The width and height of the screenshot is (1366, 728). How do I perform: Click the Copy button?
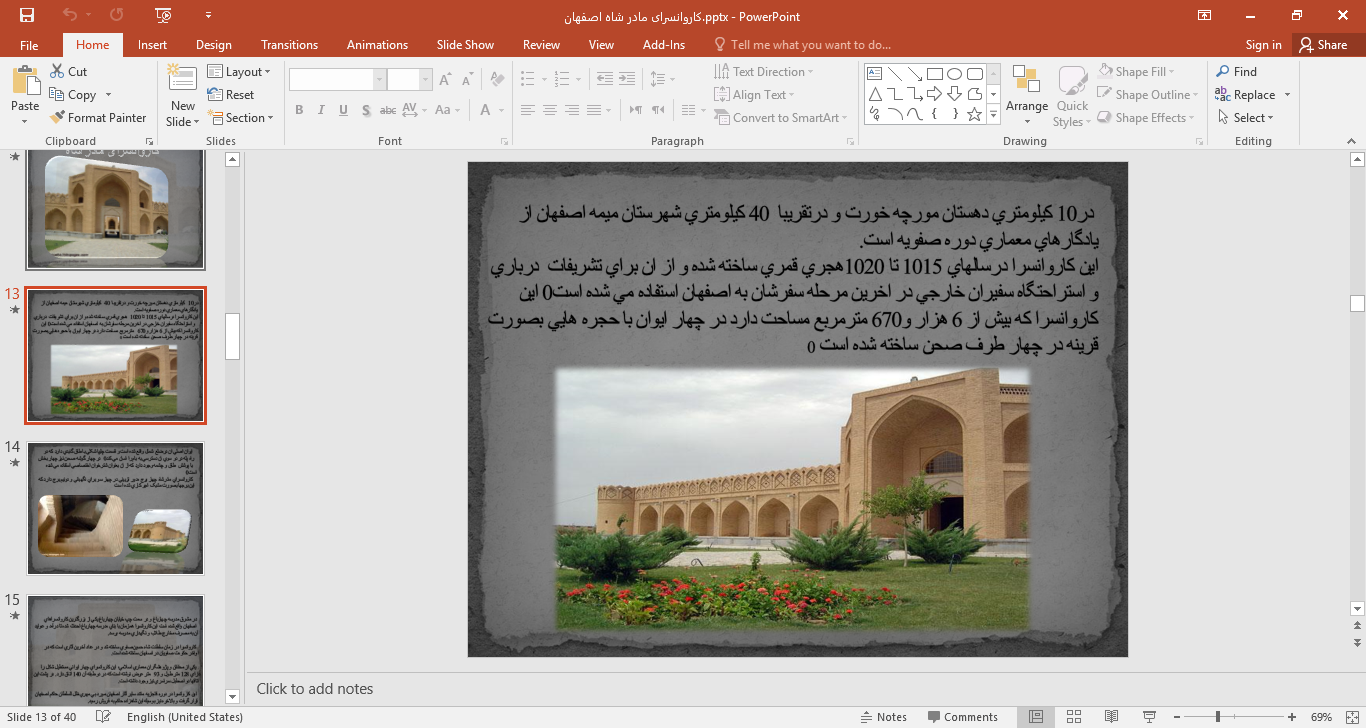coord(74,95)
